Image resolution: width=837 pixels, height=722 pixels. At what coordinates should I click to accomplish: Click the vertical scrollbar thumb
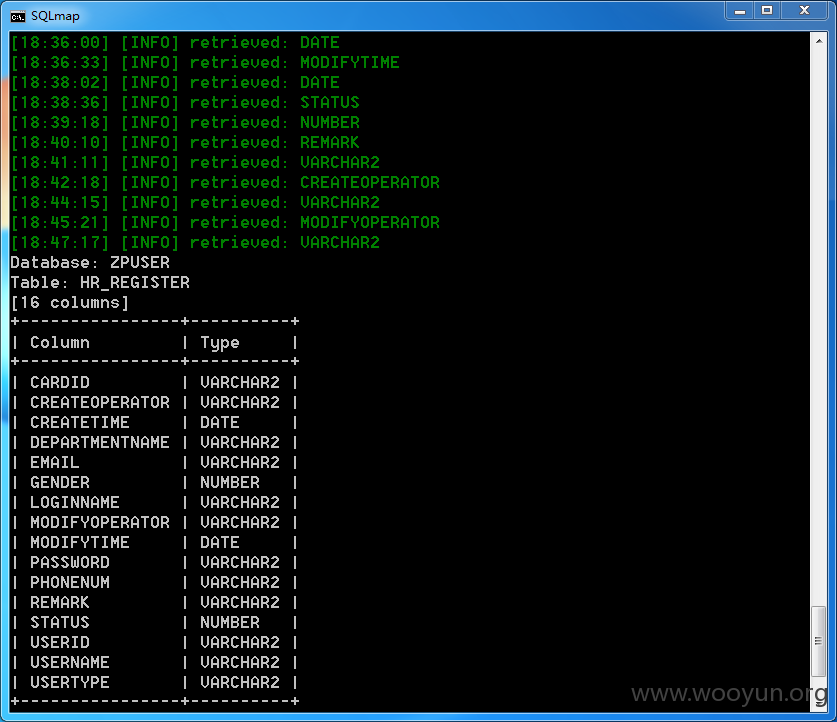pos(818,641)
